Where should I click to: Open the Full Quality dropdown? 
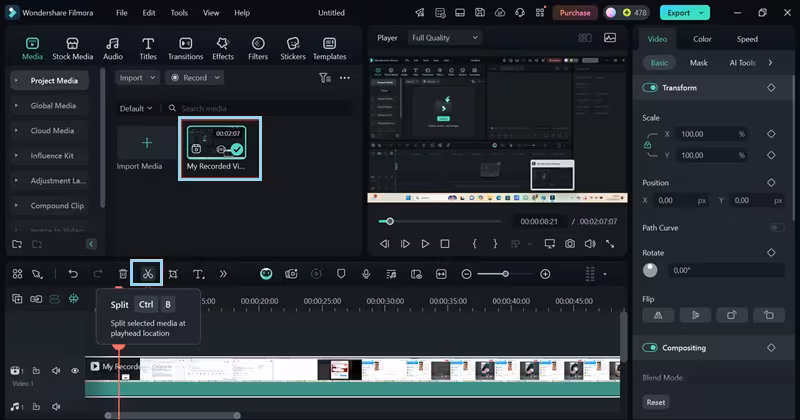(x=445, y=38)
